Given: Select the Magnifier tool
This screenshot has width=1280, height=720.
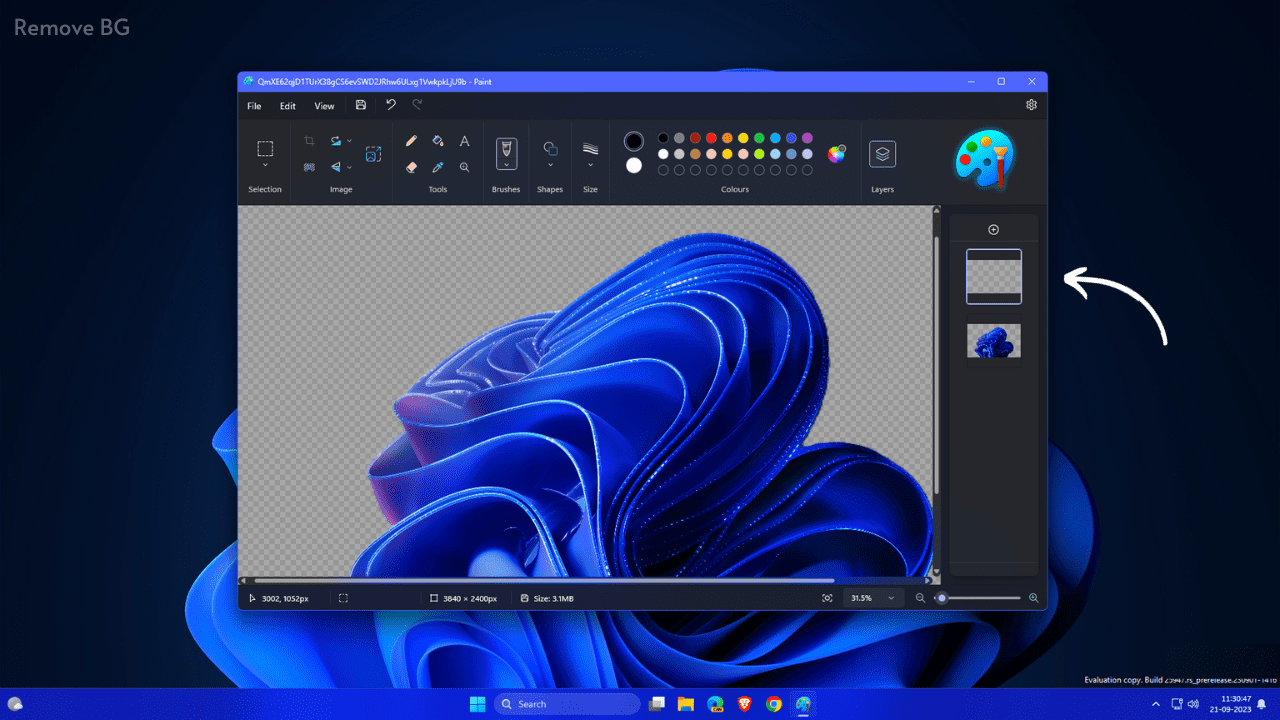Looking at the screenshot, I should (464, 167).
